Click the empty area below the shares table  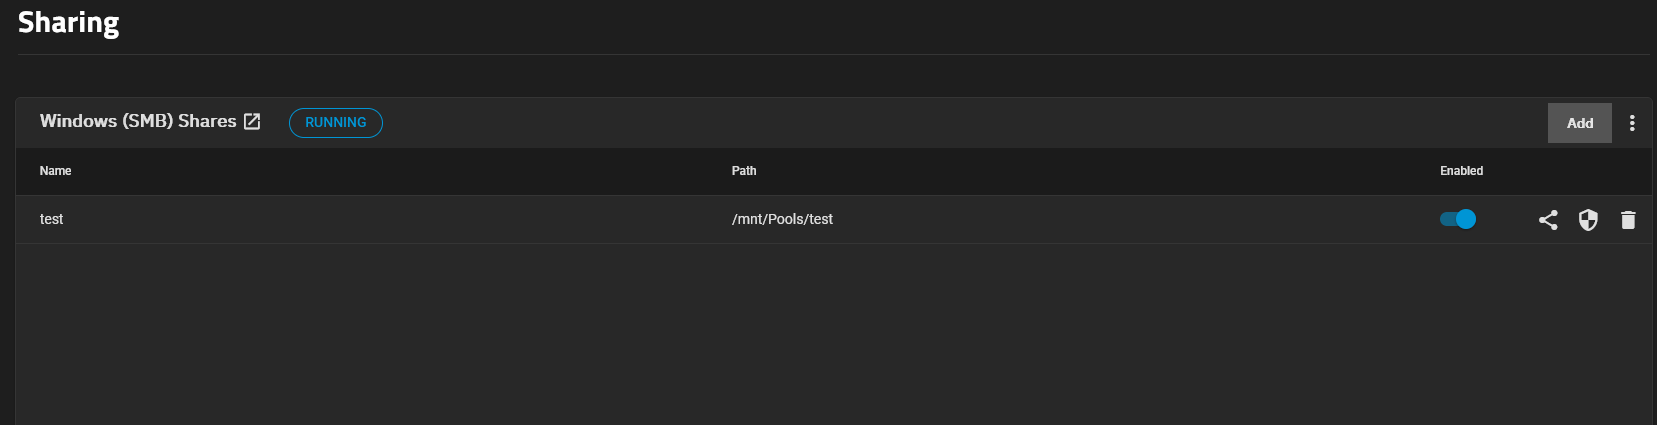[x=834, y=335]
